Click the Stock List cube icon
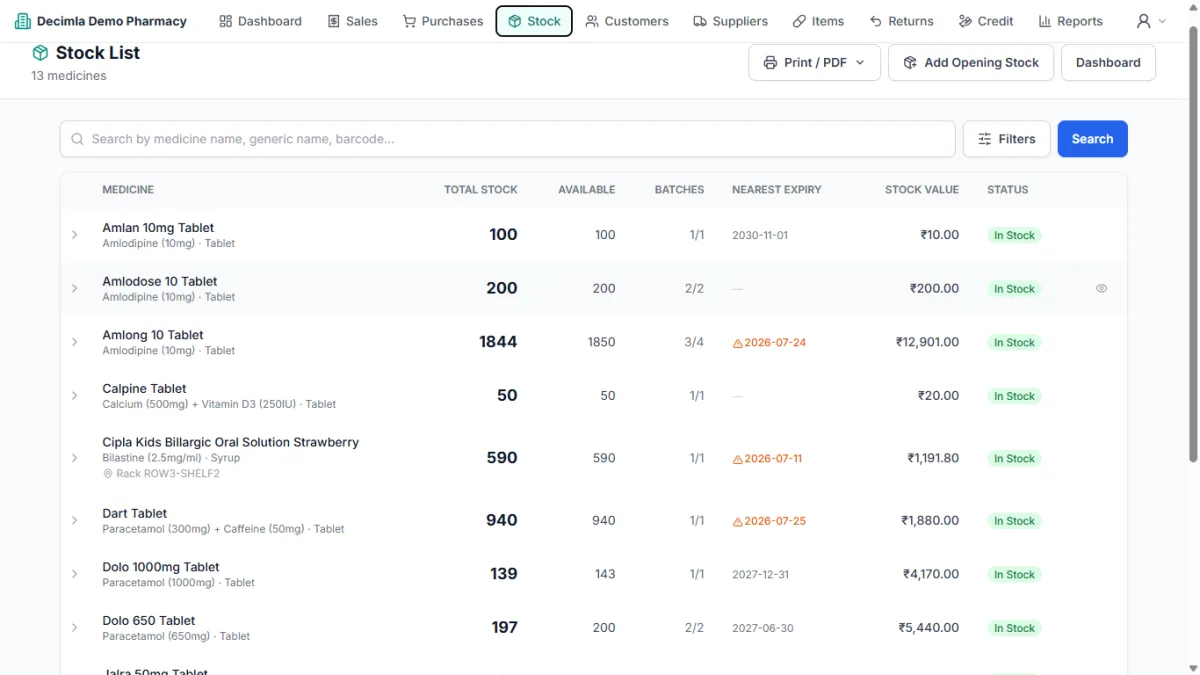Screen dimensions: 1200x675 [40, 53]
